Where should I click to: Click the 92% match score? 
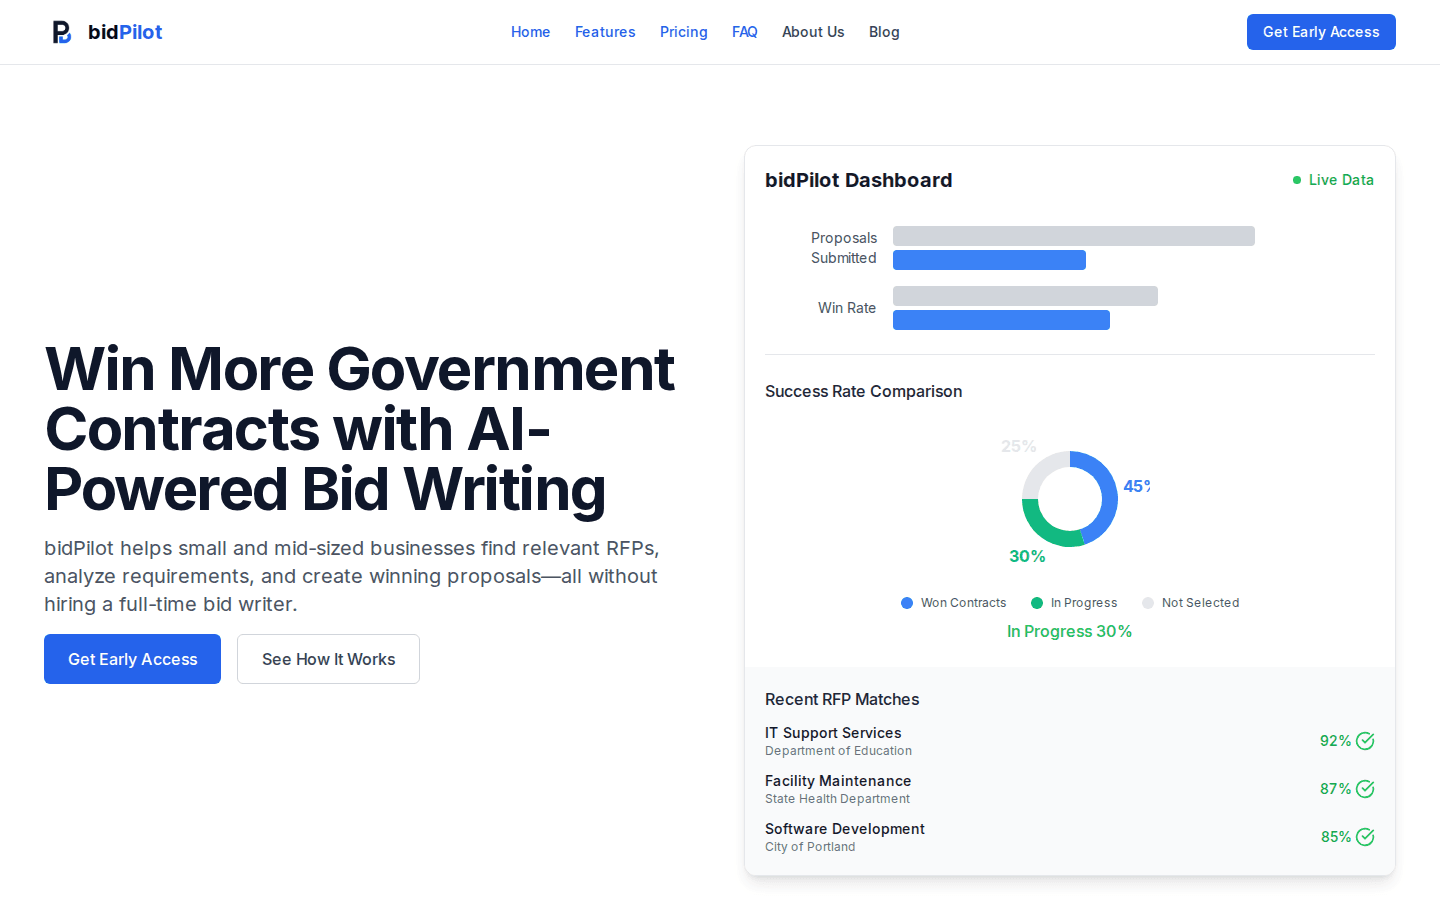tap(1335, 741)
